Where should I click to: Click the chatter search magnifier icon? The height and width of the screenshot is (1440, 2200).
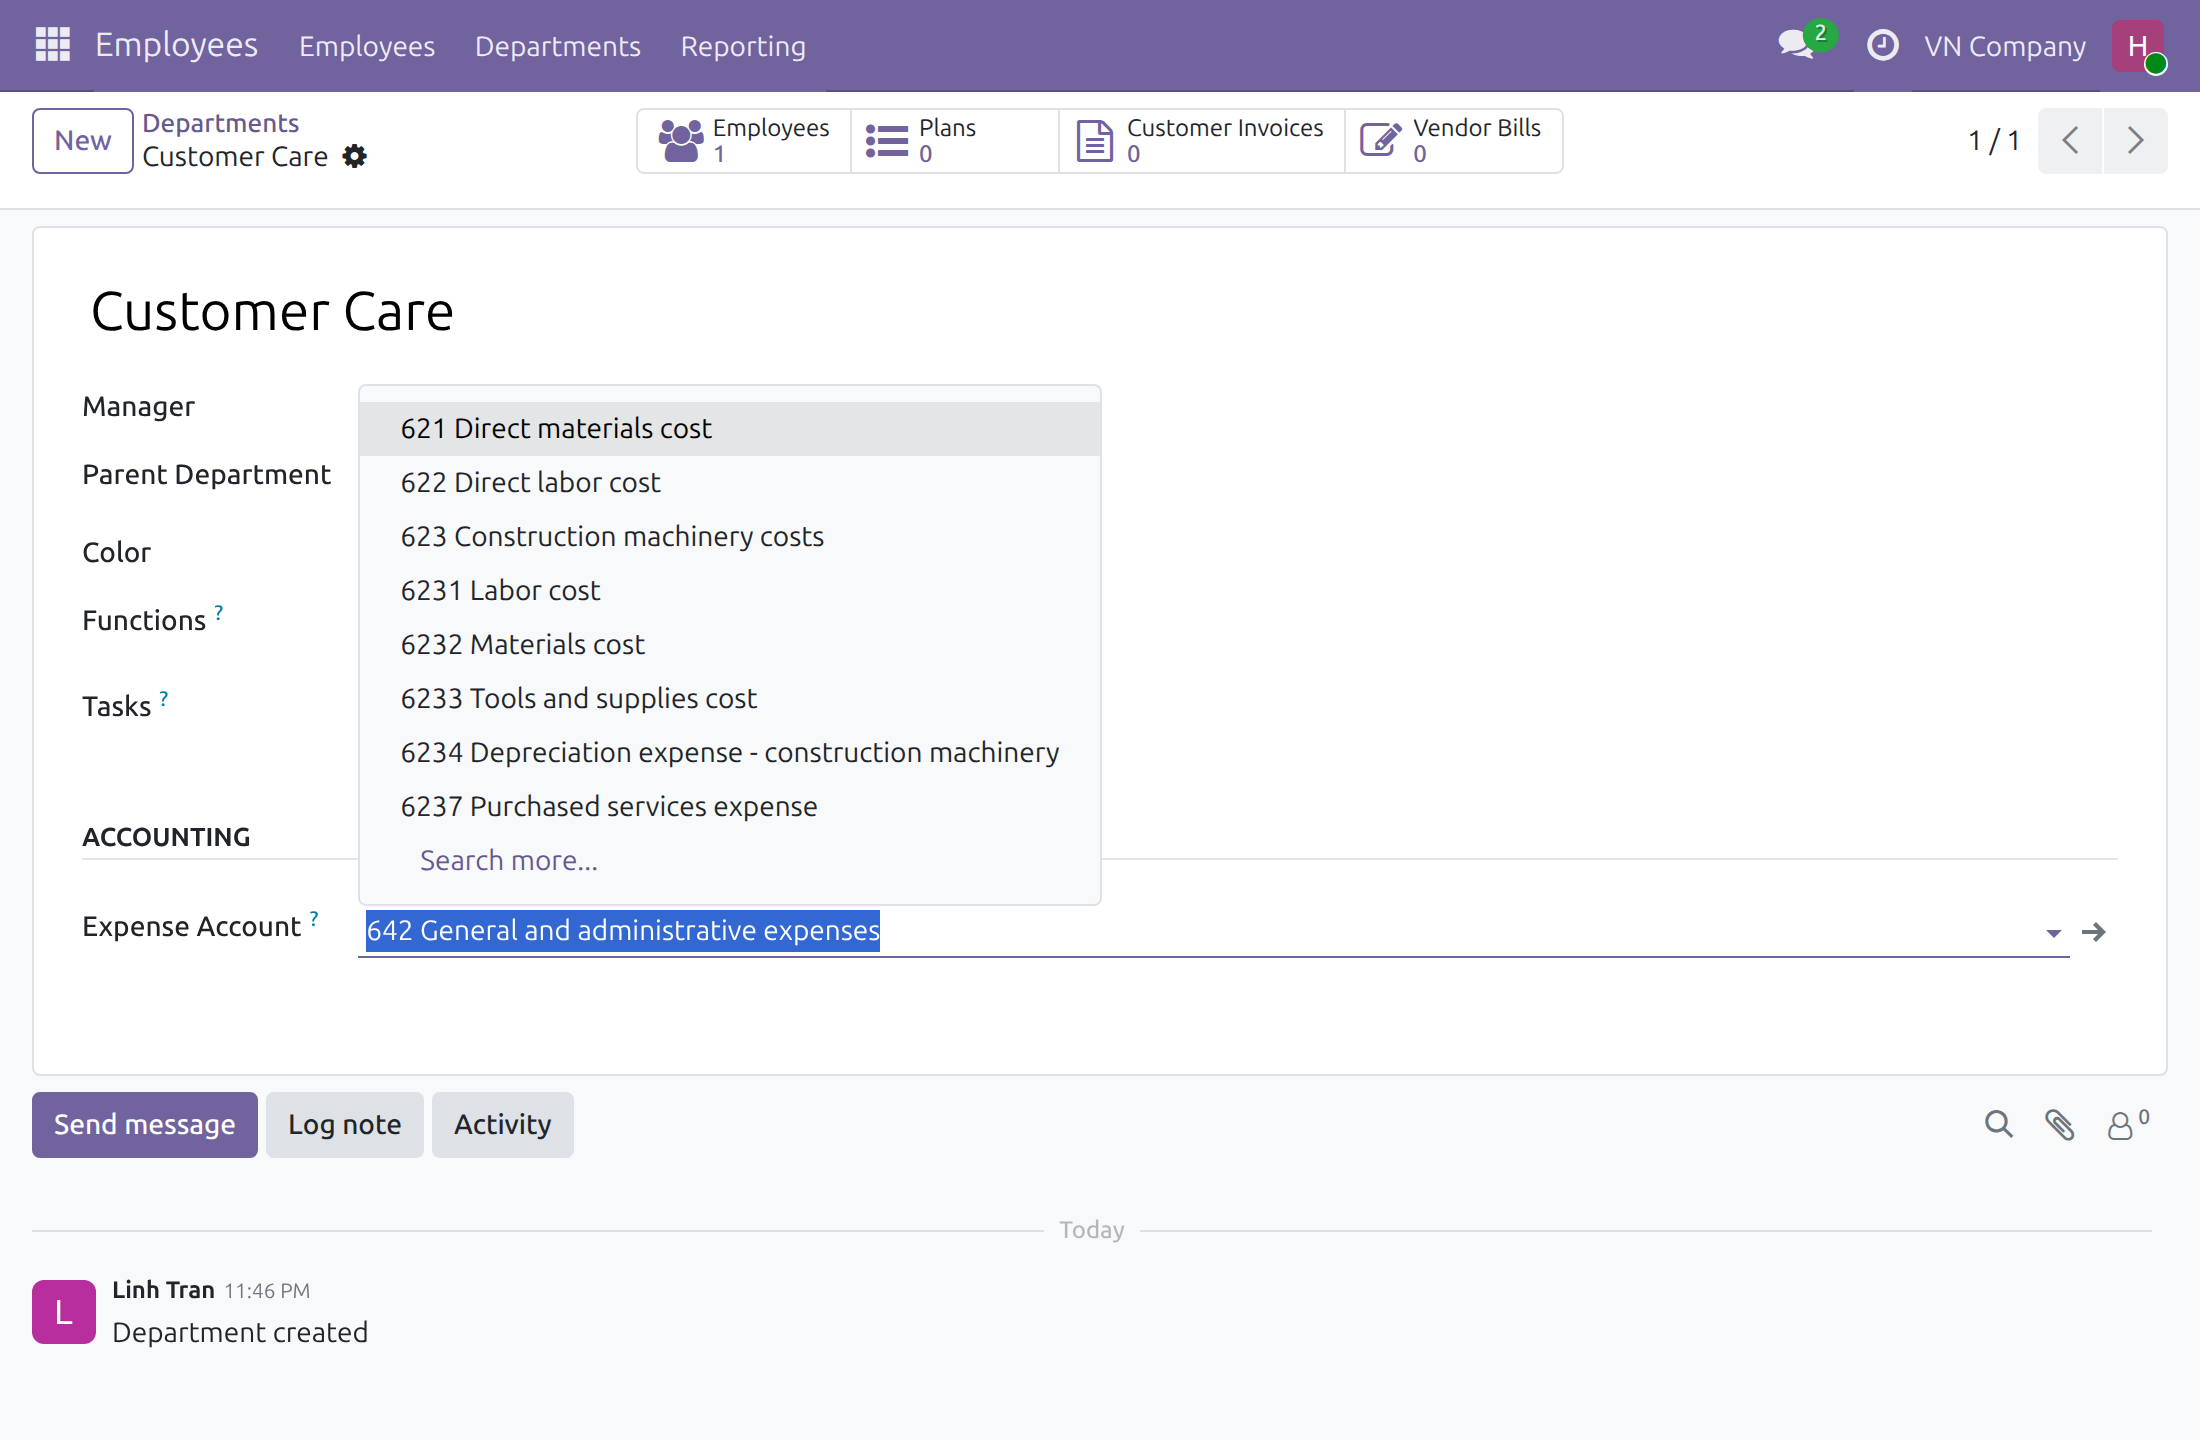click(x=1998, y=1125)
